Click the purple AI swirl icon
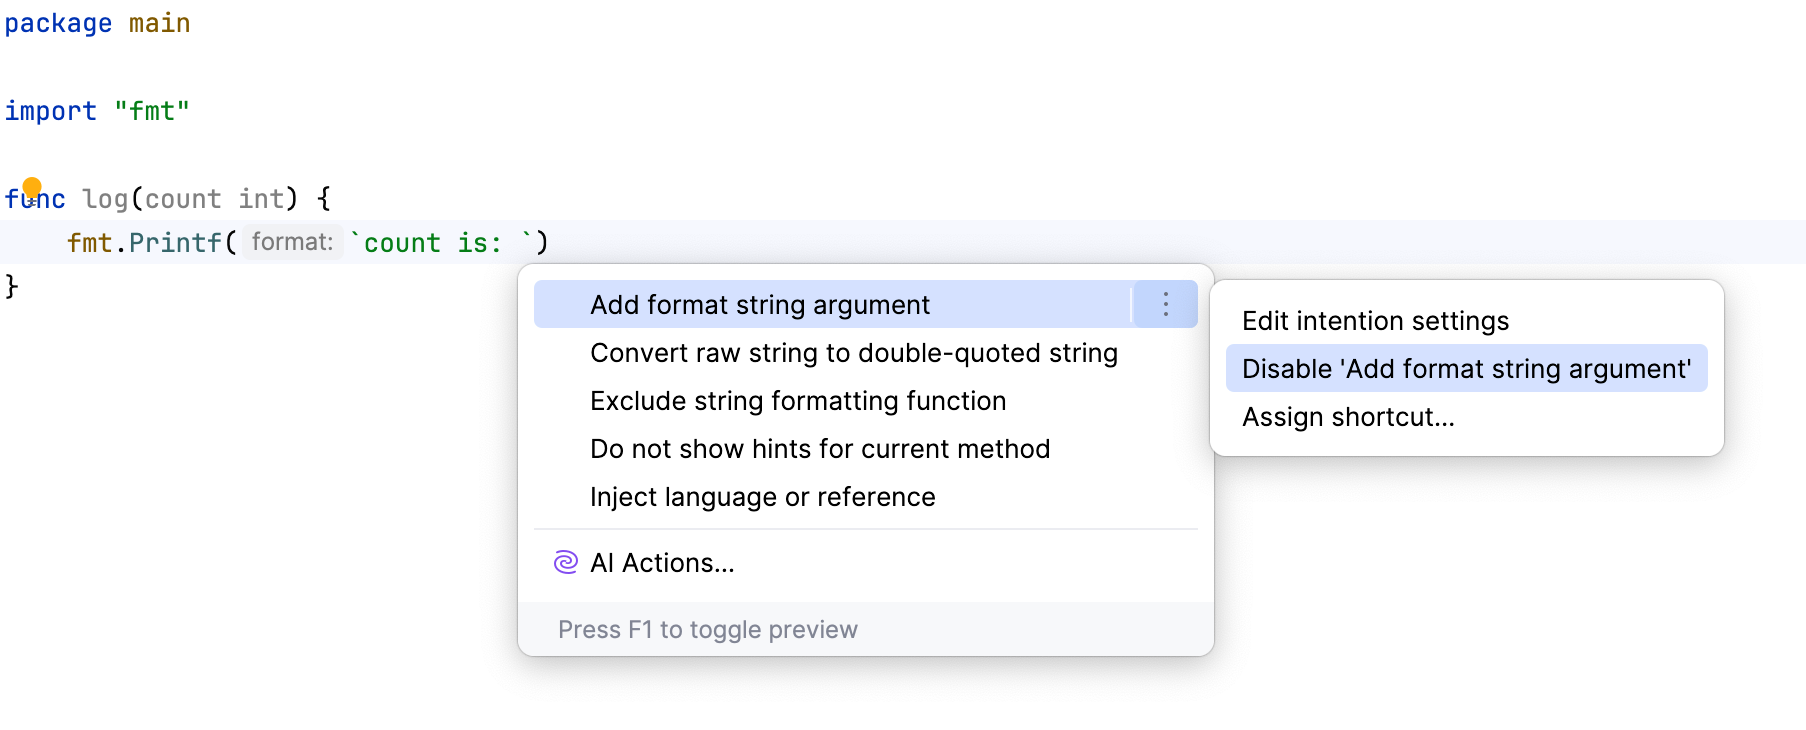 pyautogui.click(x=565, y=562)
